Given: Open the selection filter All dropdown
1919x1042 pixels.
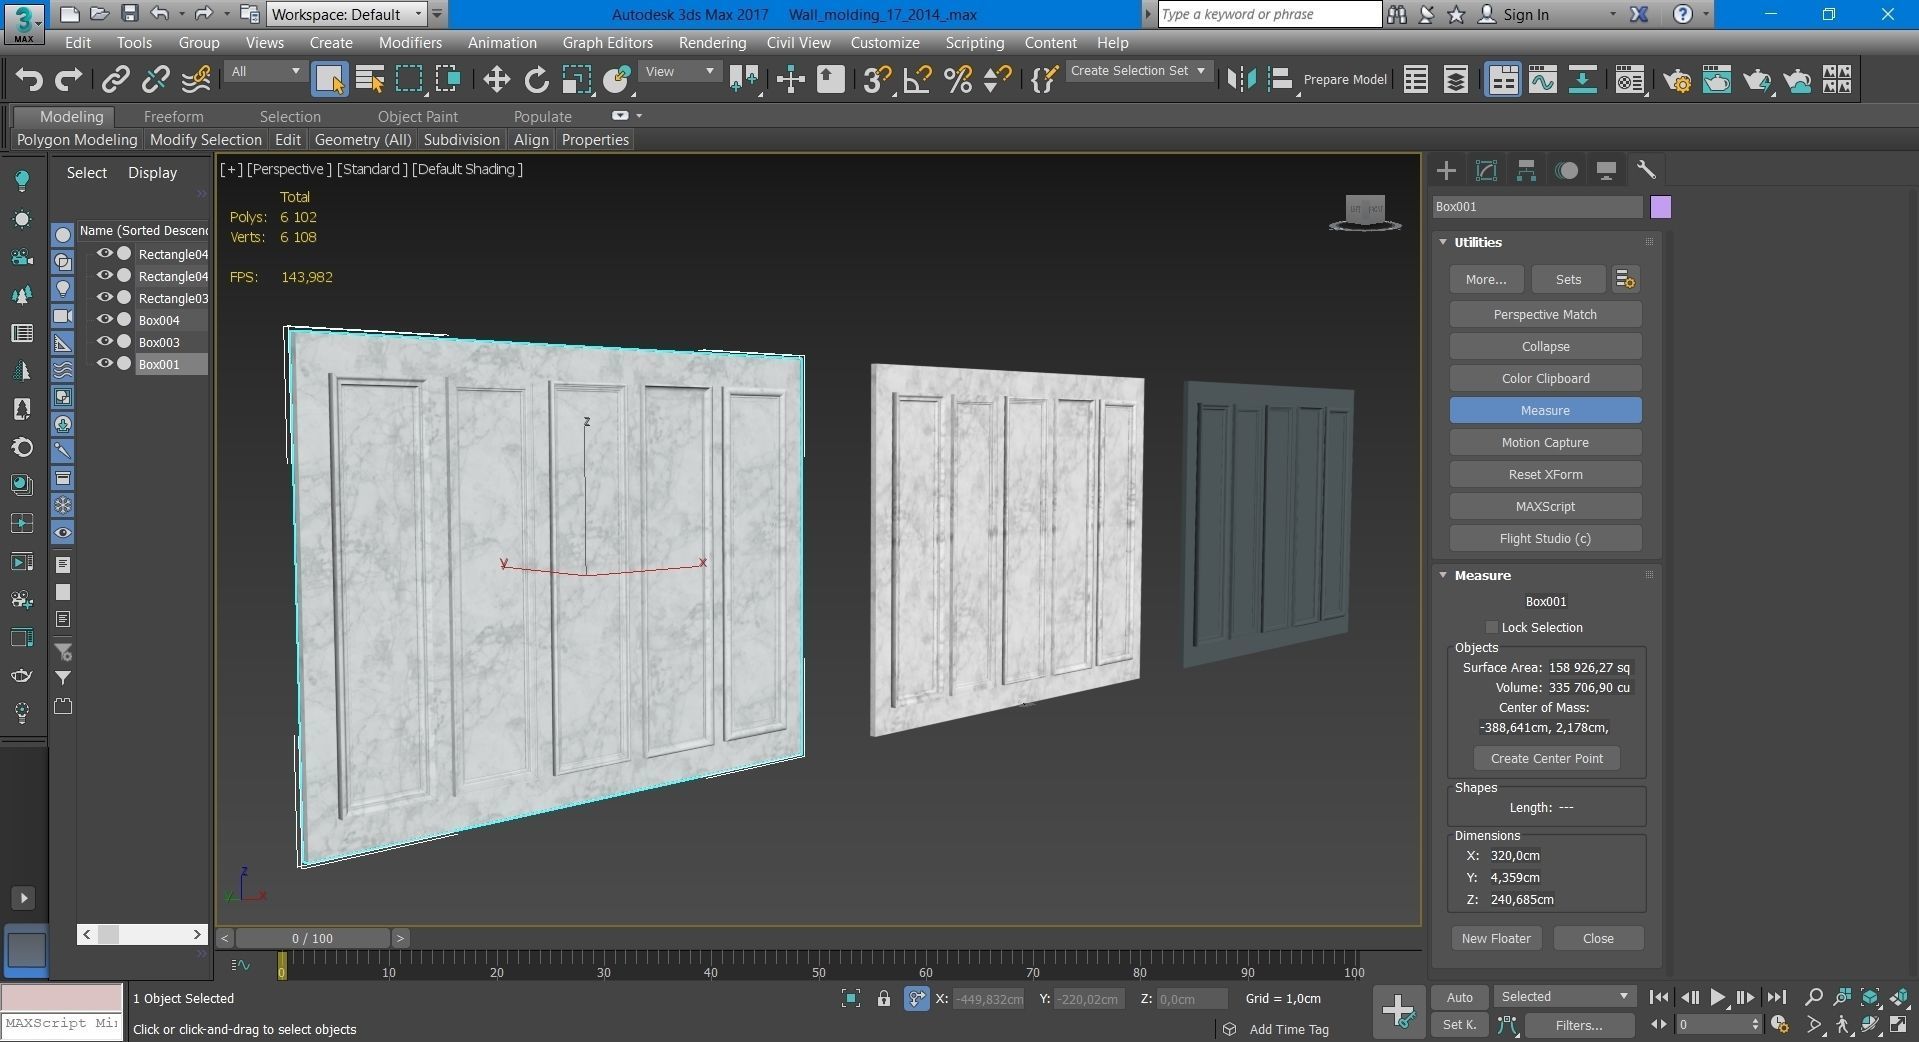Looking at the screenshot, I should (x=265, y=71).
